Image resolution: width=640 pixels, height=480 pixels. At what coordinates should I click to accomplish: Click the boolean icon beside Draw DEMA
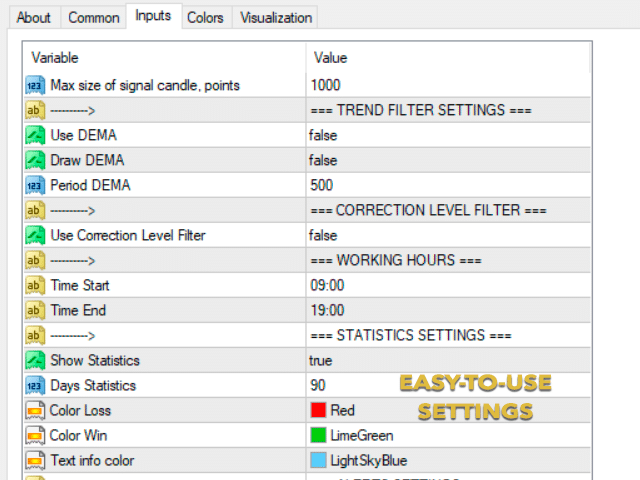[x=35, y=160]
